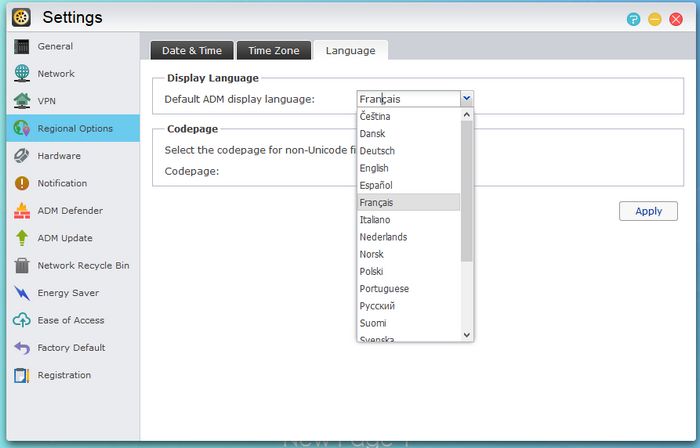Open the Network Recycle Bin icon
This screenshot has width=700, height=448.
coord(21,266)
